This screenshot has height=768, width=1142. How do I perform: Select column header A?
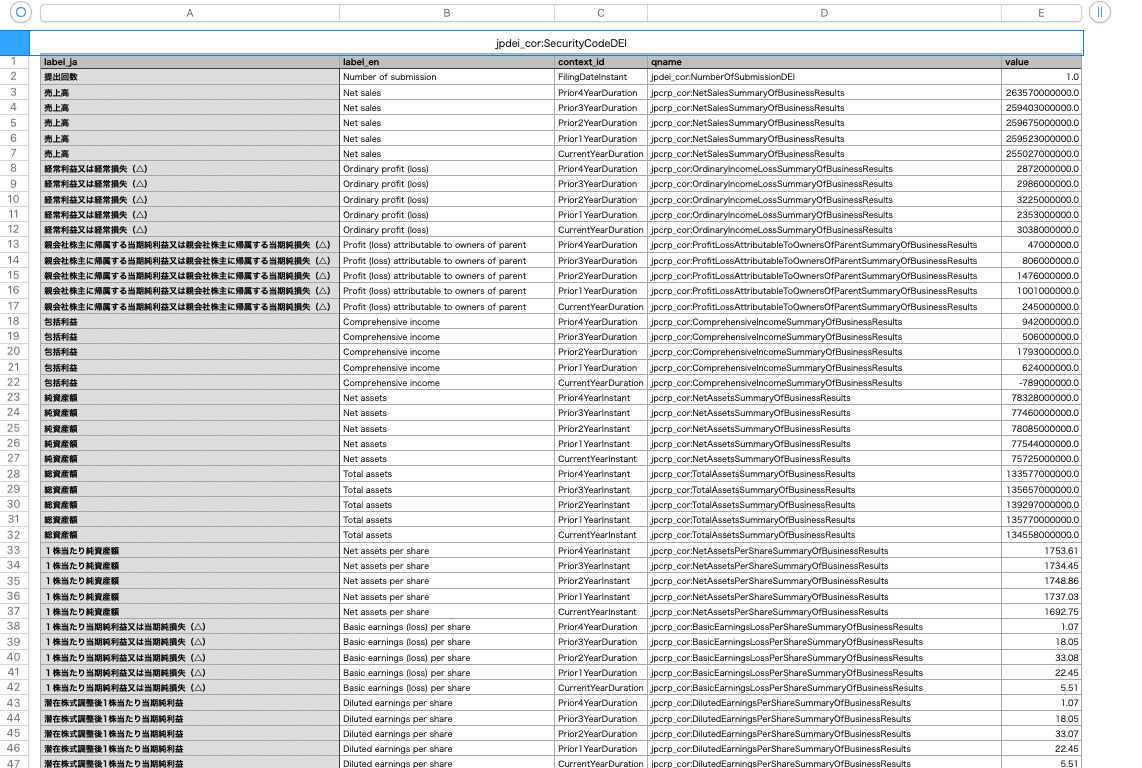point(189,13)
